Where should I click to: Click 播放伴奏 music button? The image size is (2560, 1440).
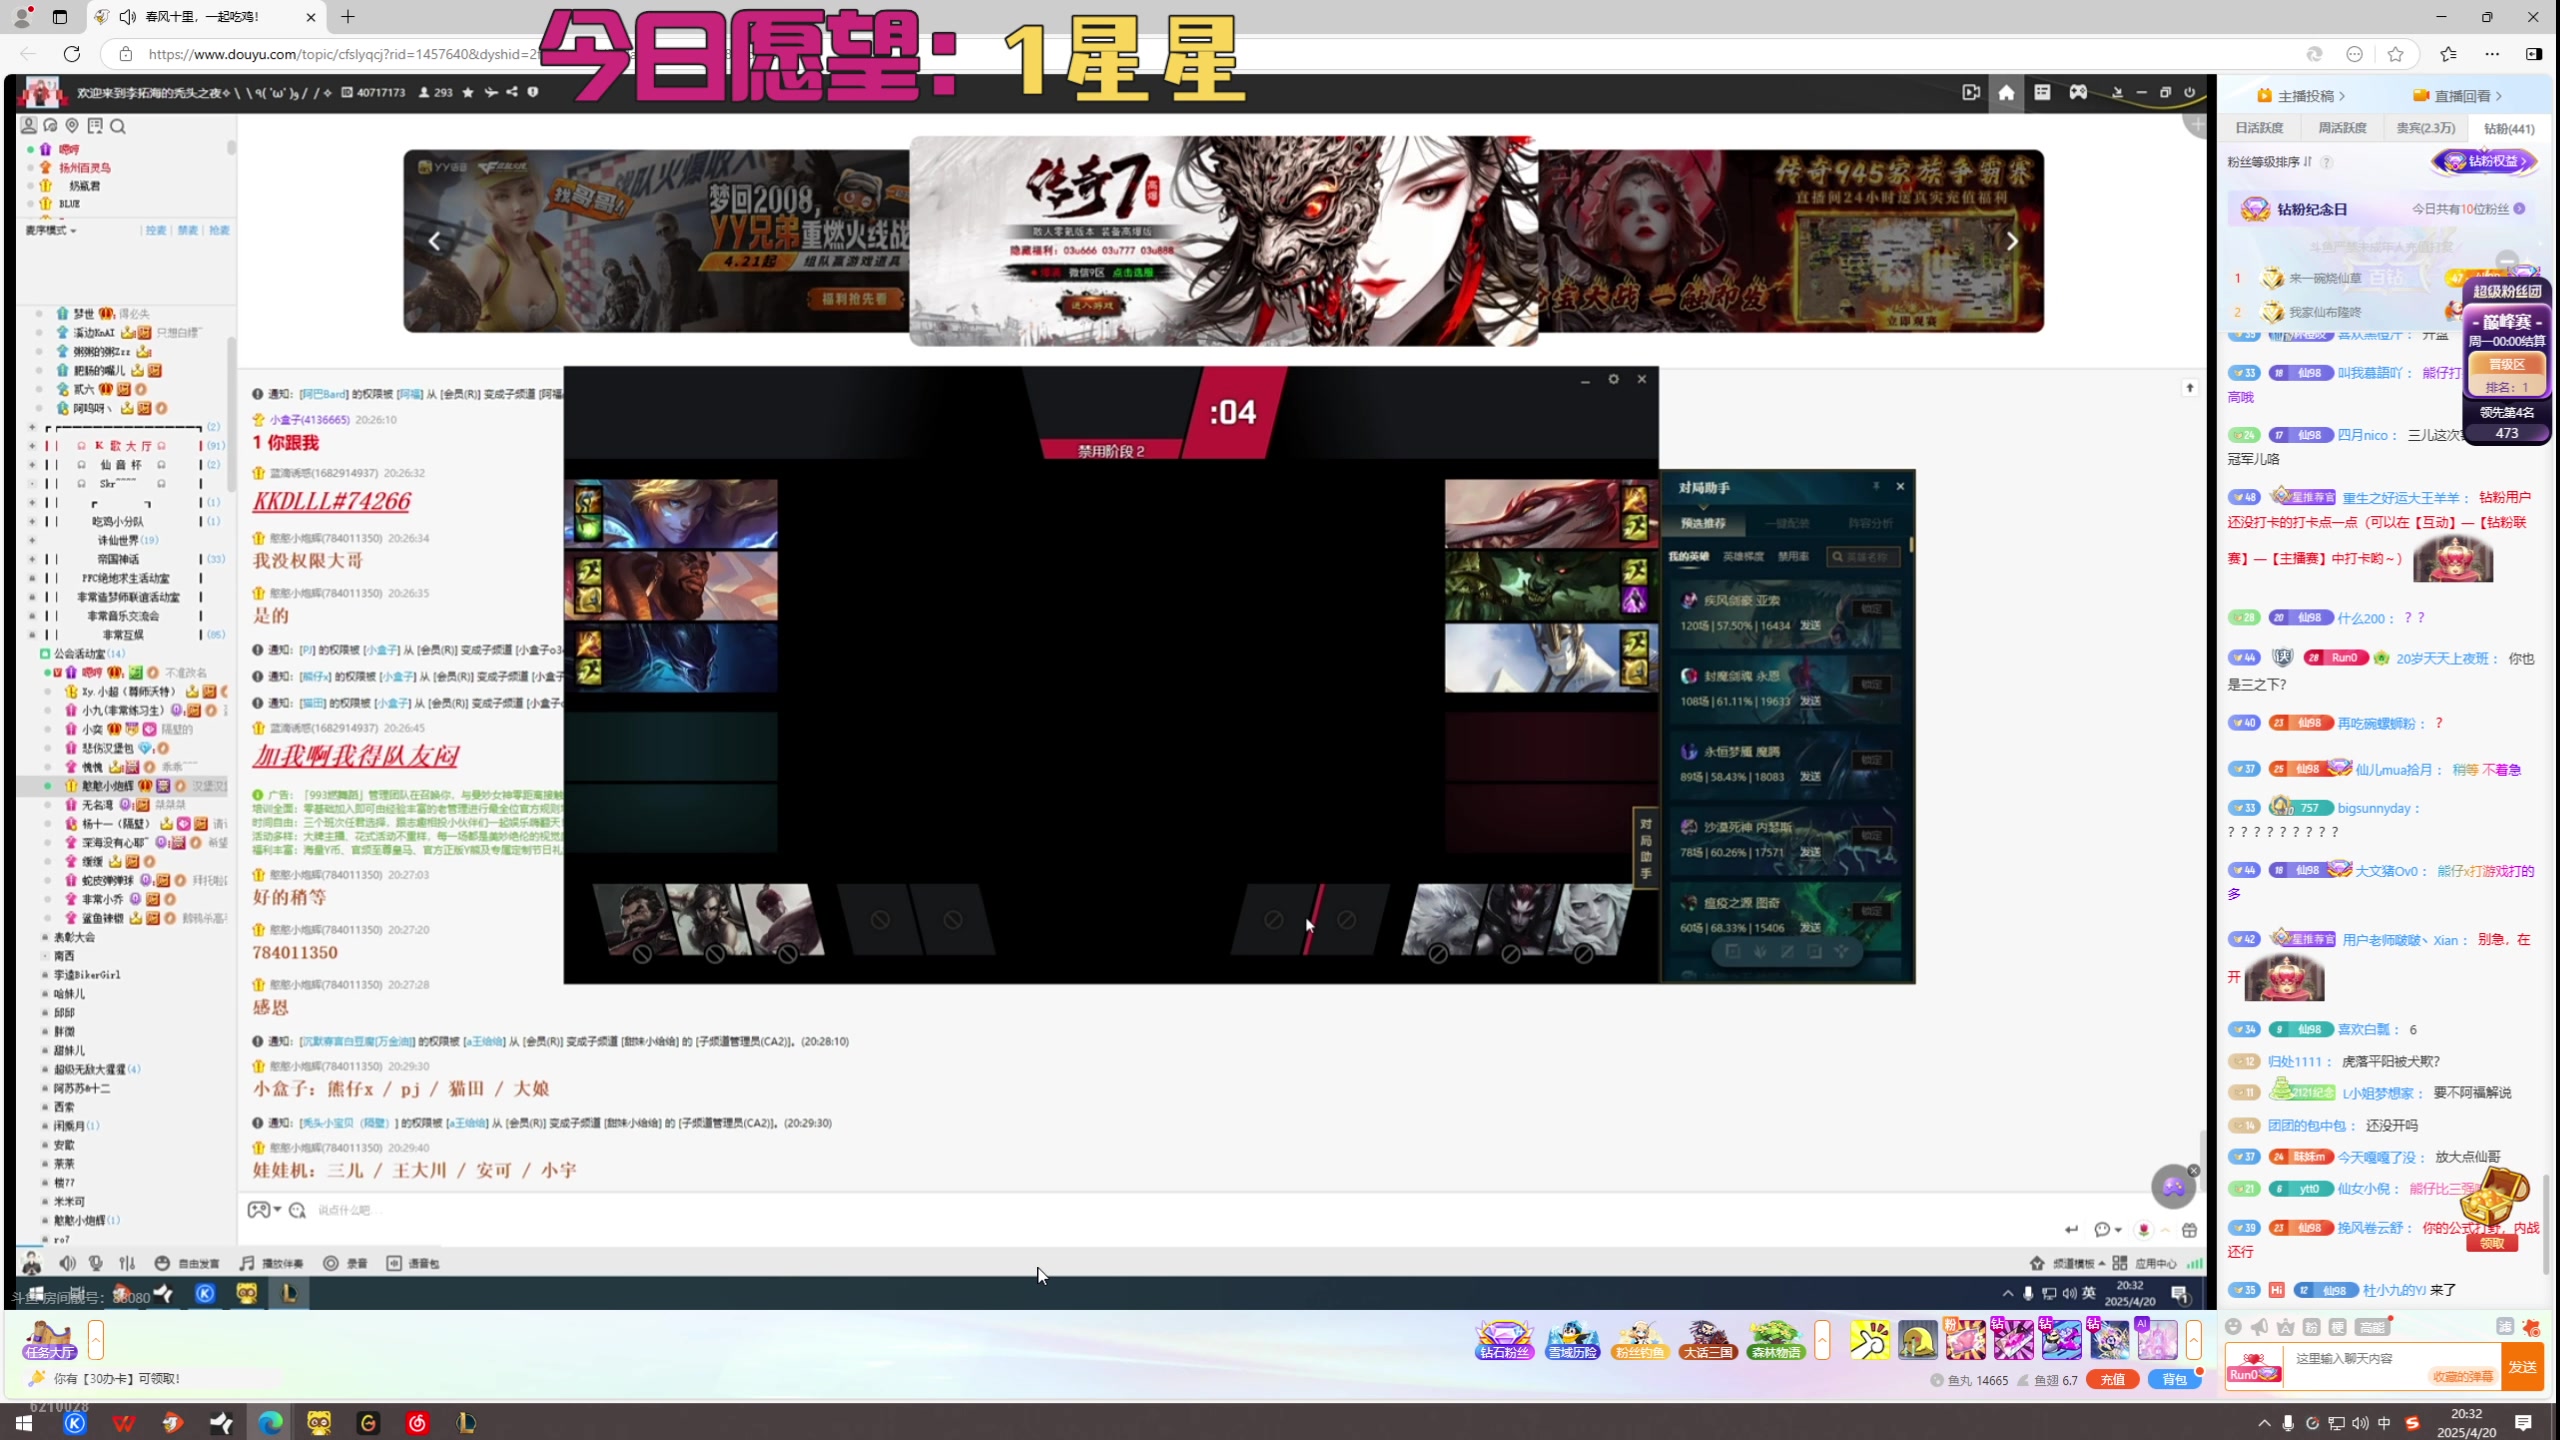tap(271, 1263)
